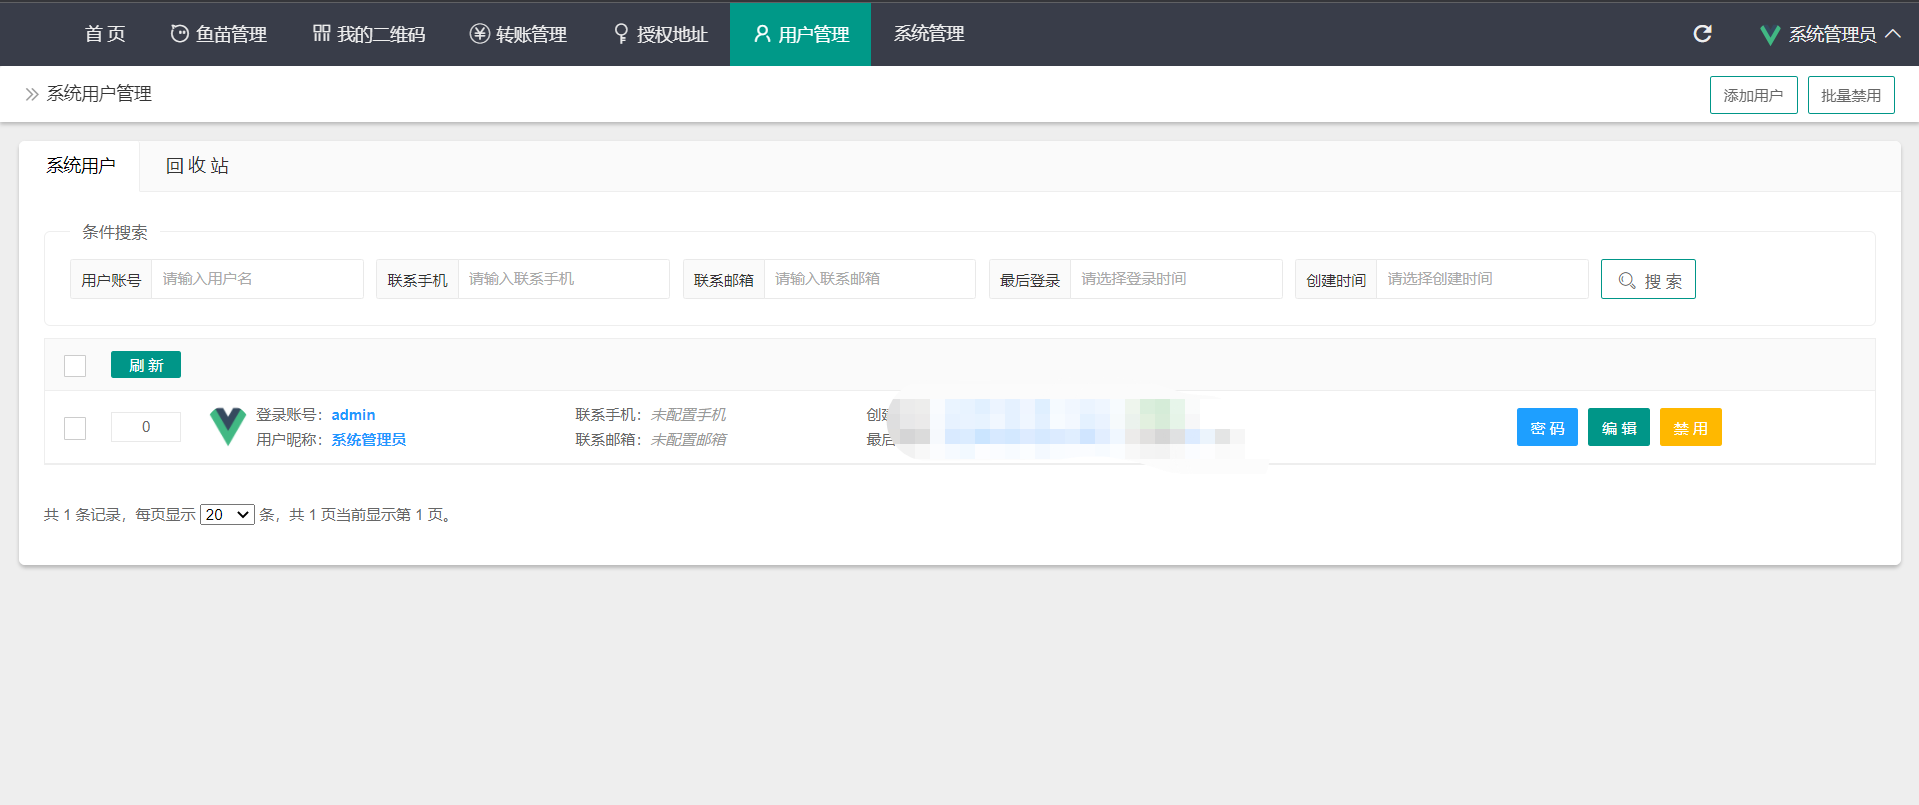Click the 添加用户 button
1919x805 pixels.
point(1754,95)
